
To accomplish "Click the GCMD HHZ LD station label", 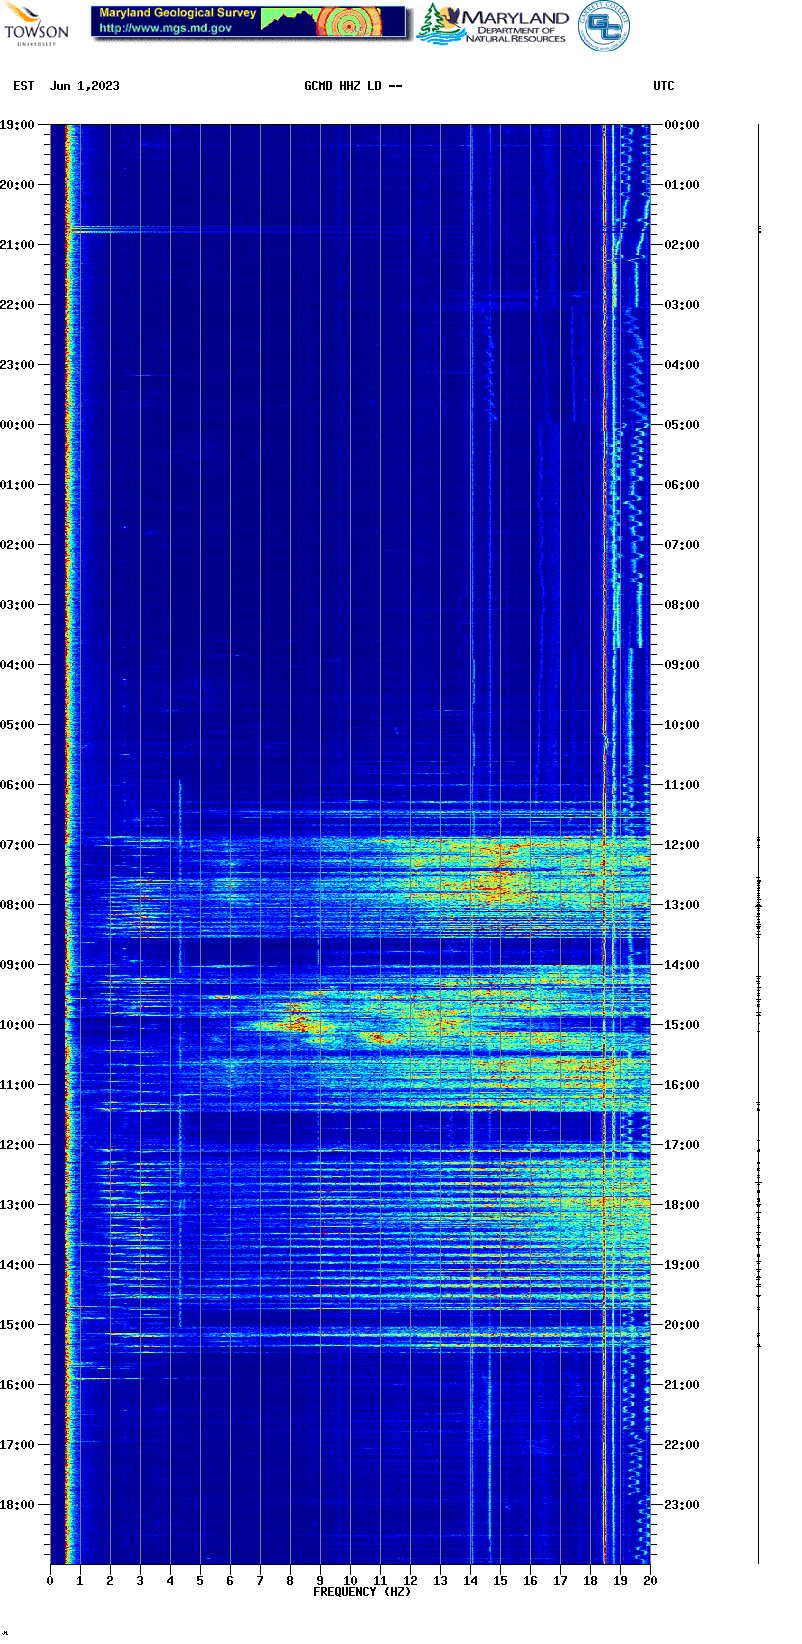I will 352,86.
